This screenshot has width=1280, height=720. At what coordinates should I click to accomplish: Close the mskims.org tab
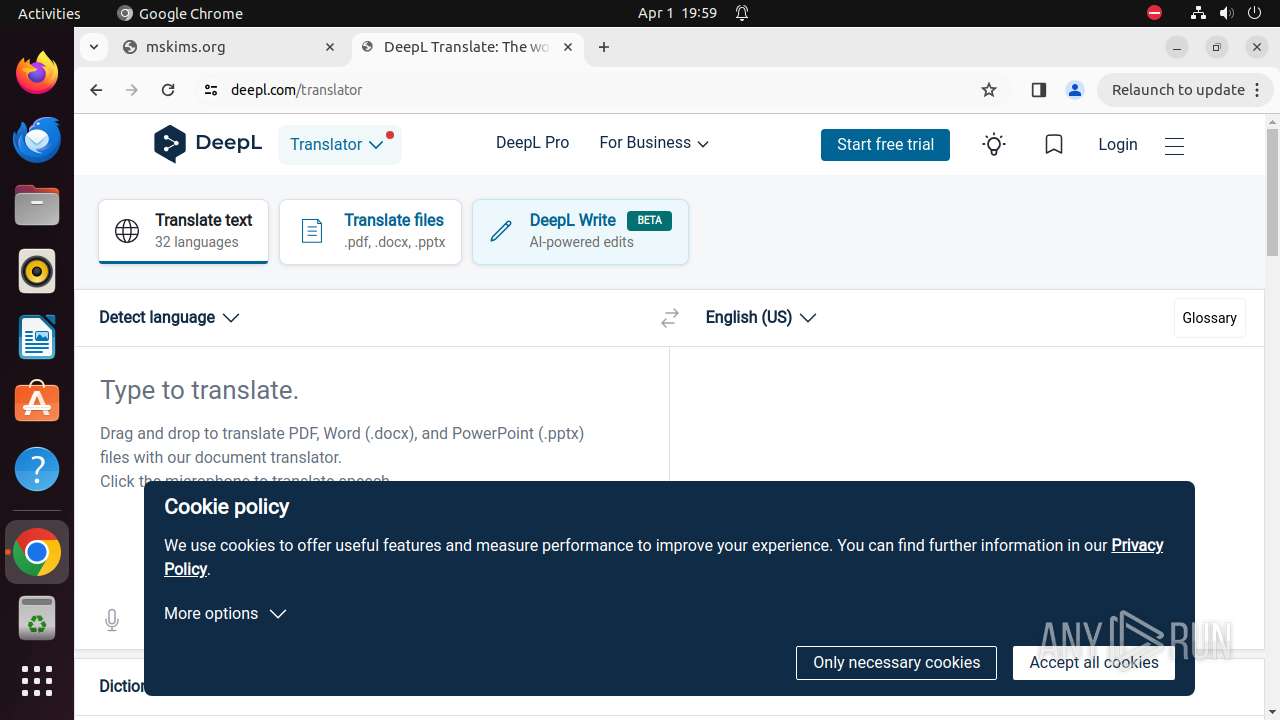330,47
